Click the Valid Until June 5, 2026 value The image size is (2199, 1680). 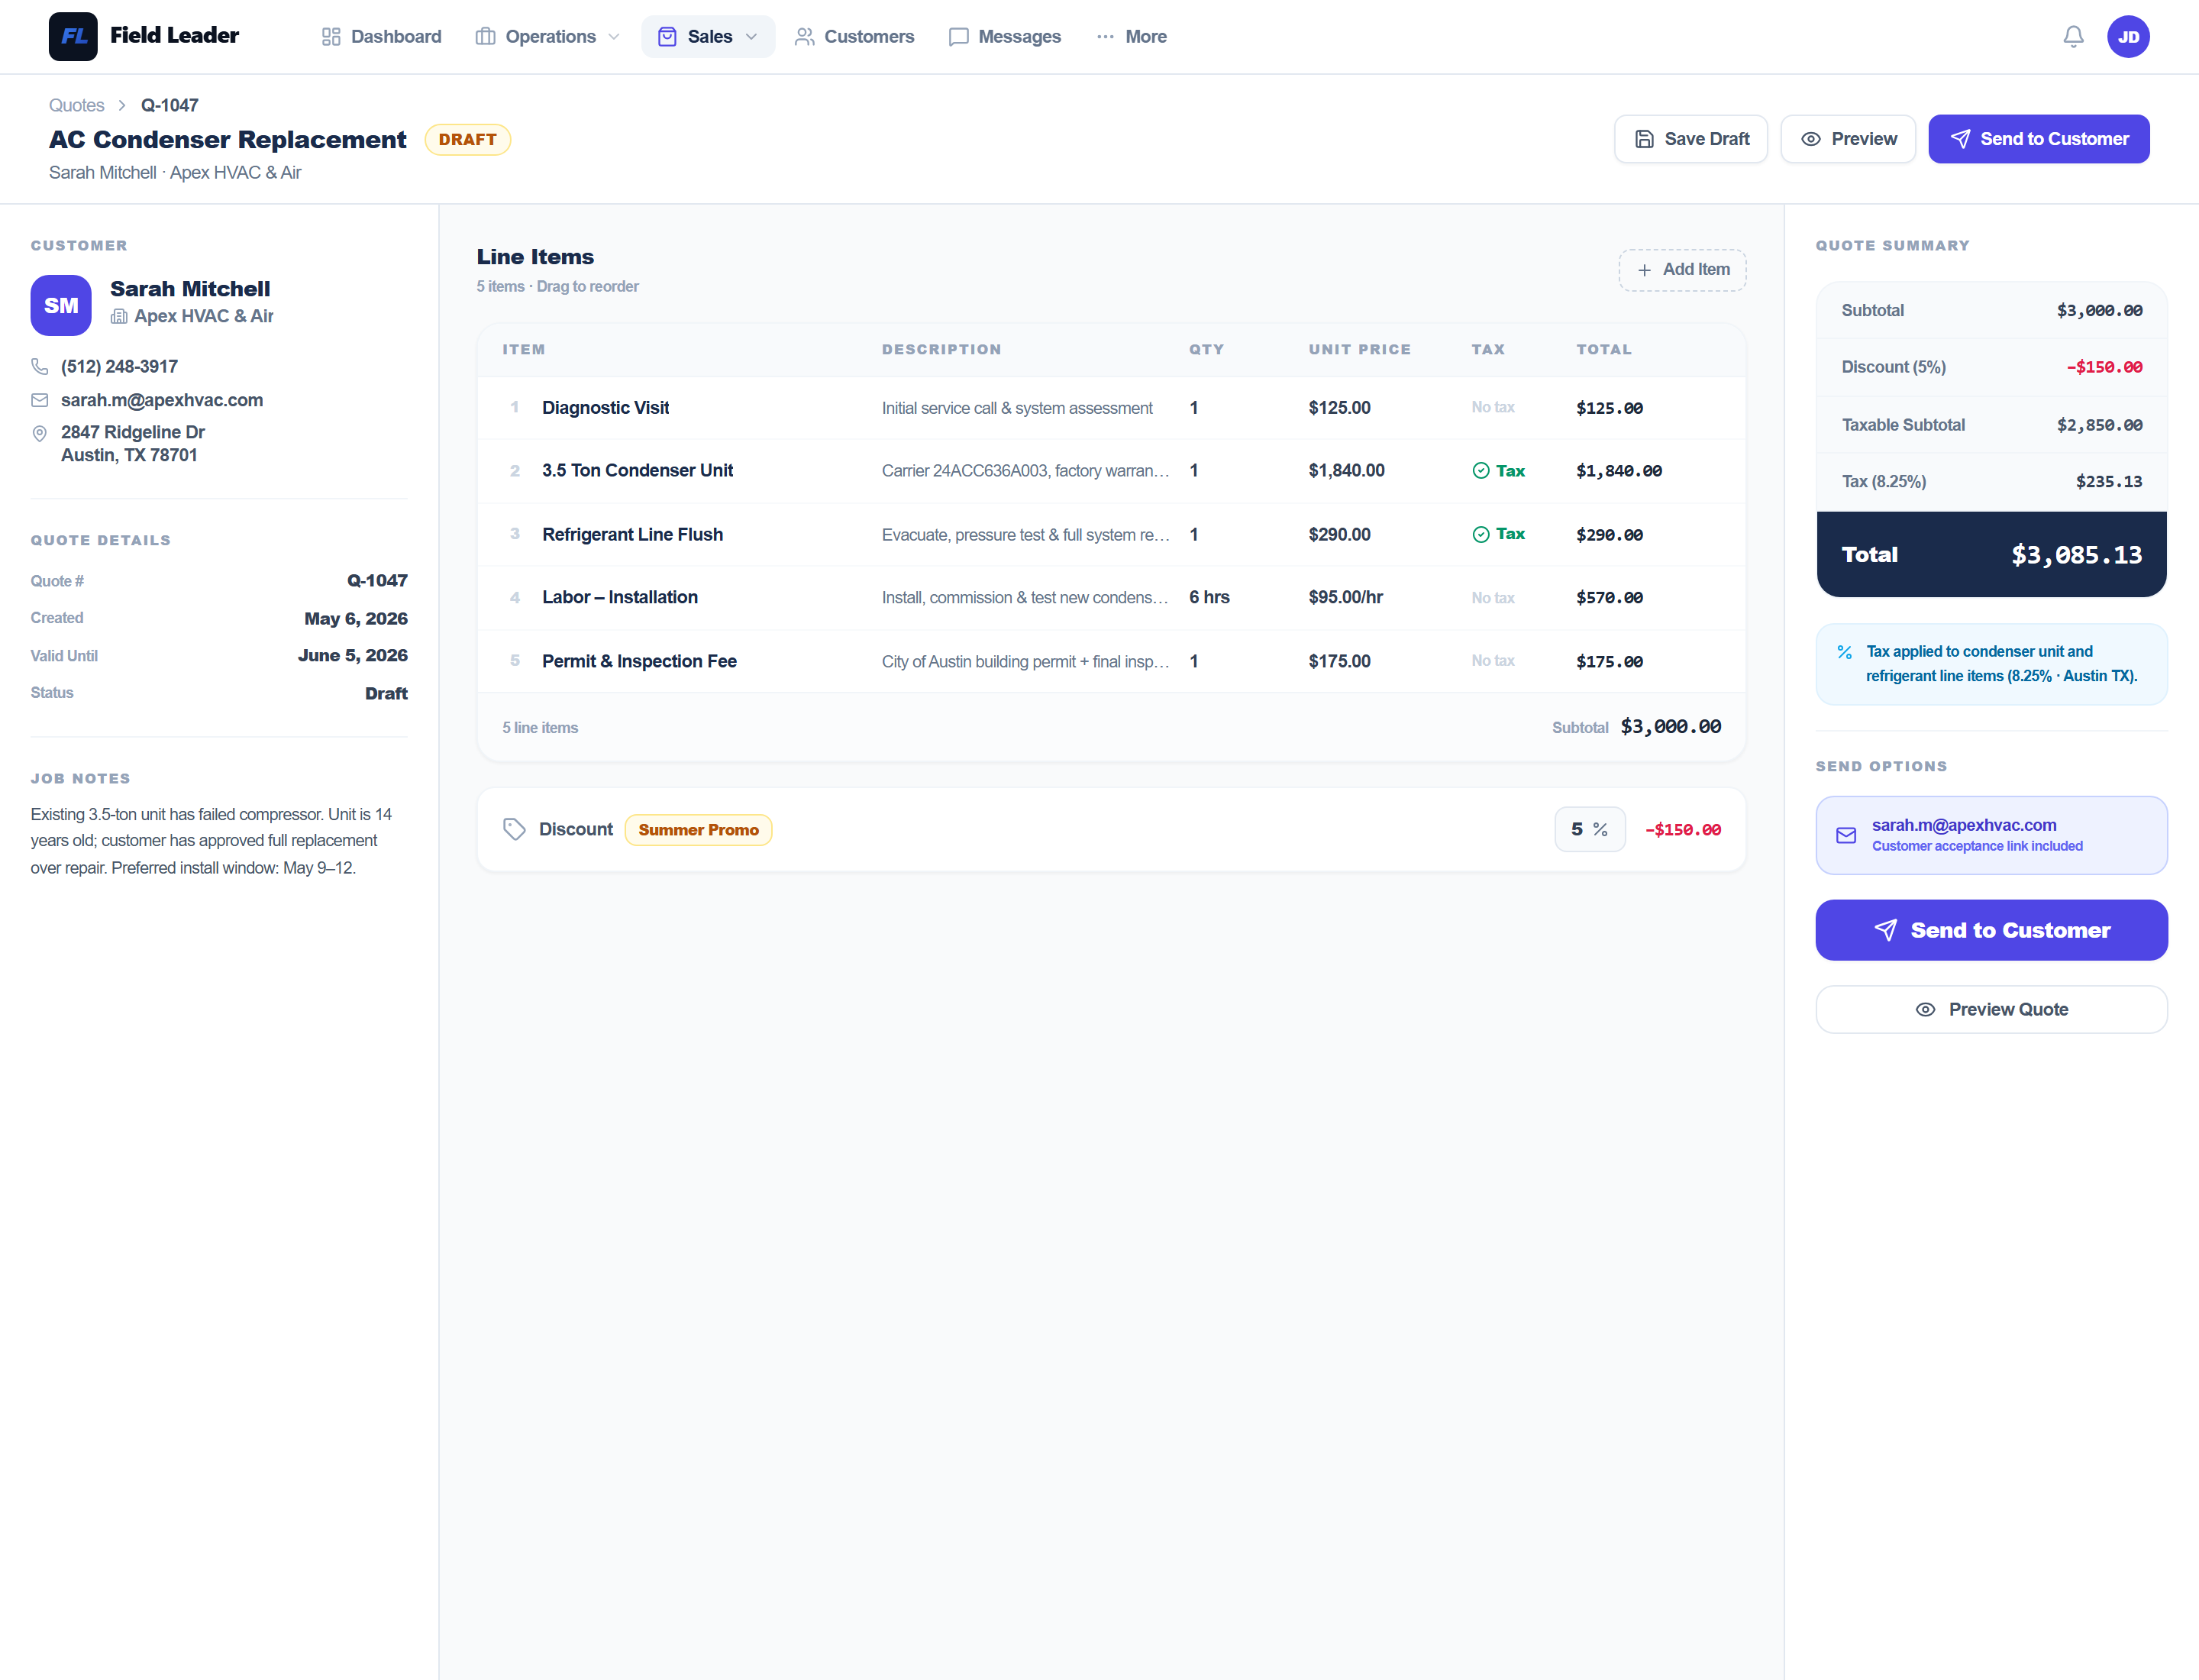(353, 655)
